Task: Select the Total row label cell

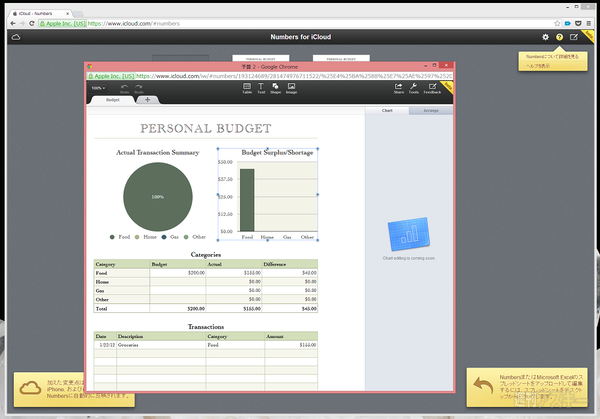Action: pos(122,308)
